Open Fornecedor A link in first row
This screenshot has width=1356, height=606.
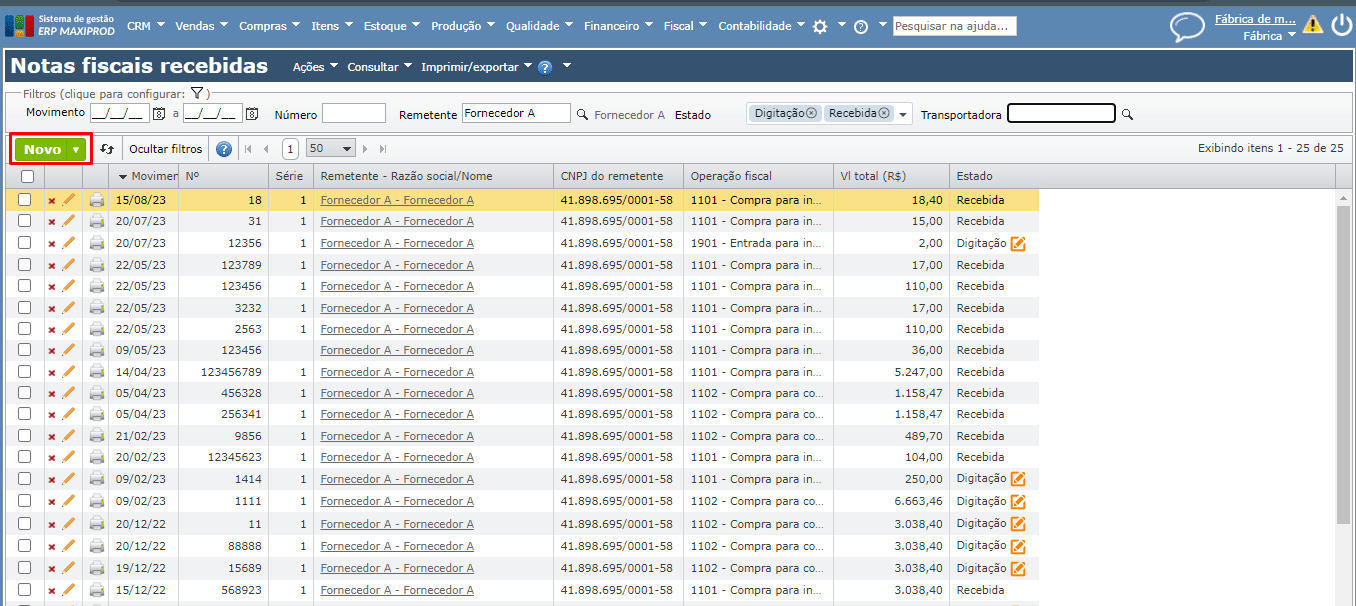(397, 200)
